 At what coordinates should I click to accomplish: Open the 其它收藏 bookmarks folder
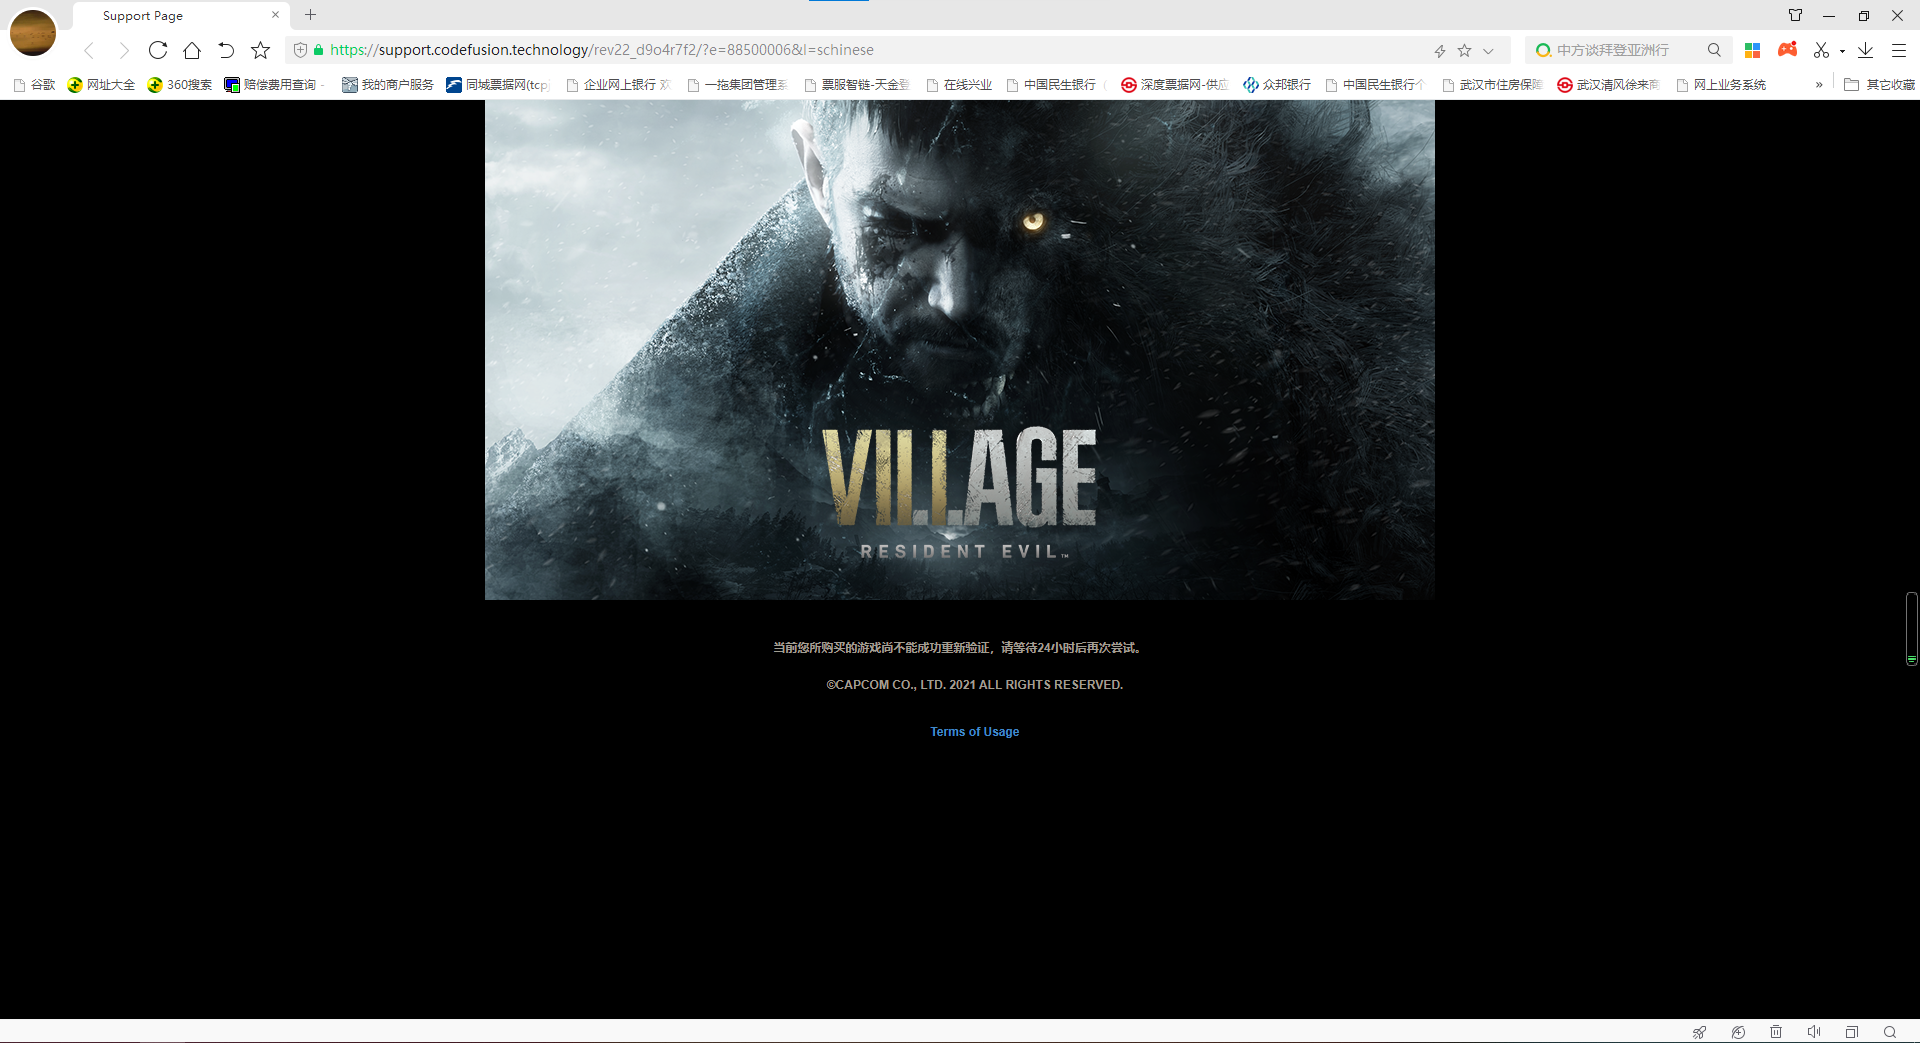1879,85
